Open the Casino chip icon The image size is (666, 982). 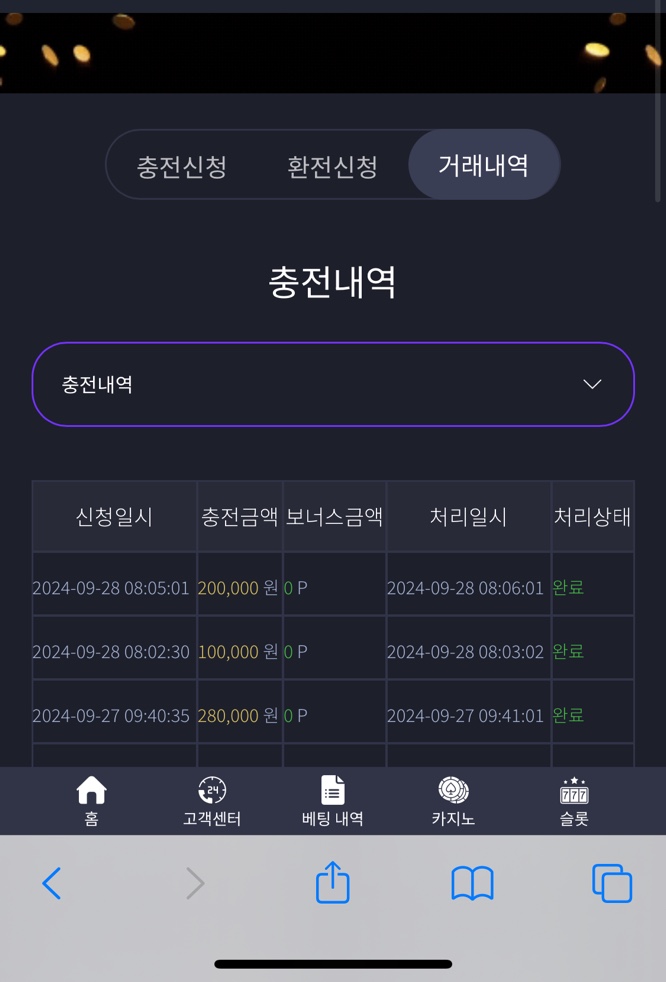click(453, 790)
